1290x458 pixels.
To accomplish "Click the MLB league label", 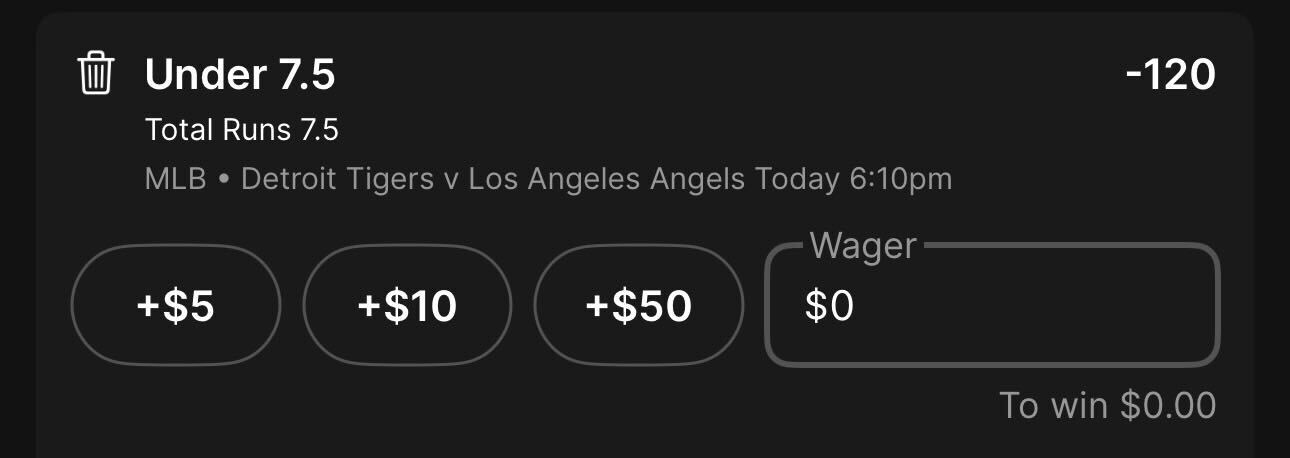I will pos(175,180).
